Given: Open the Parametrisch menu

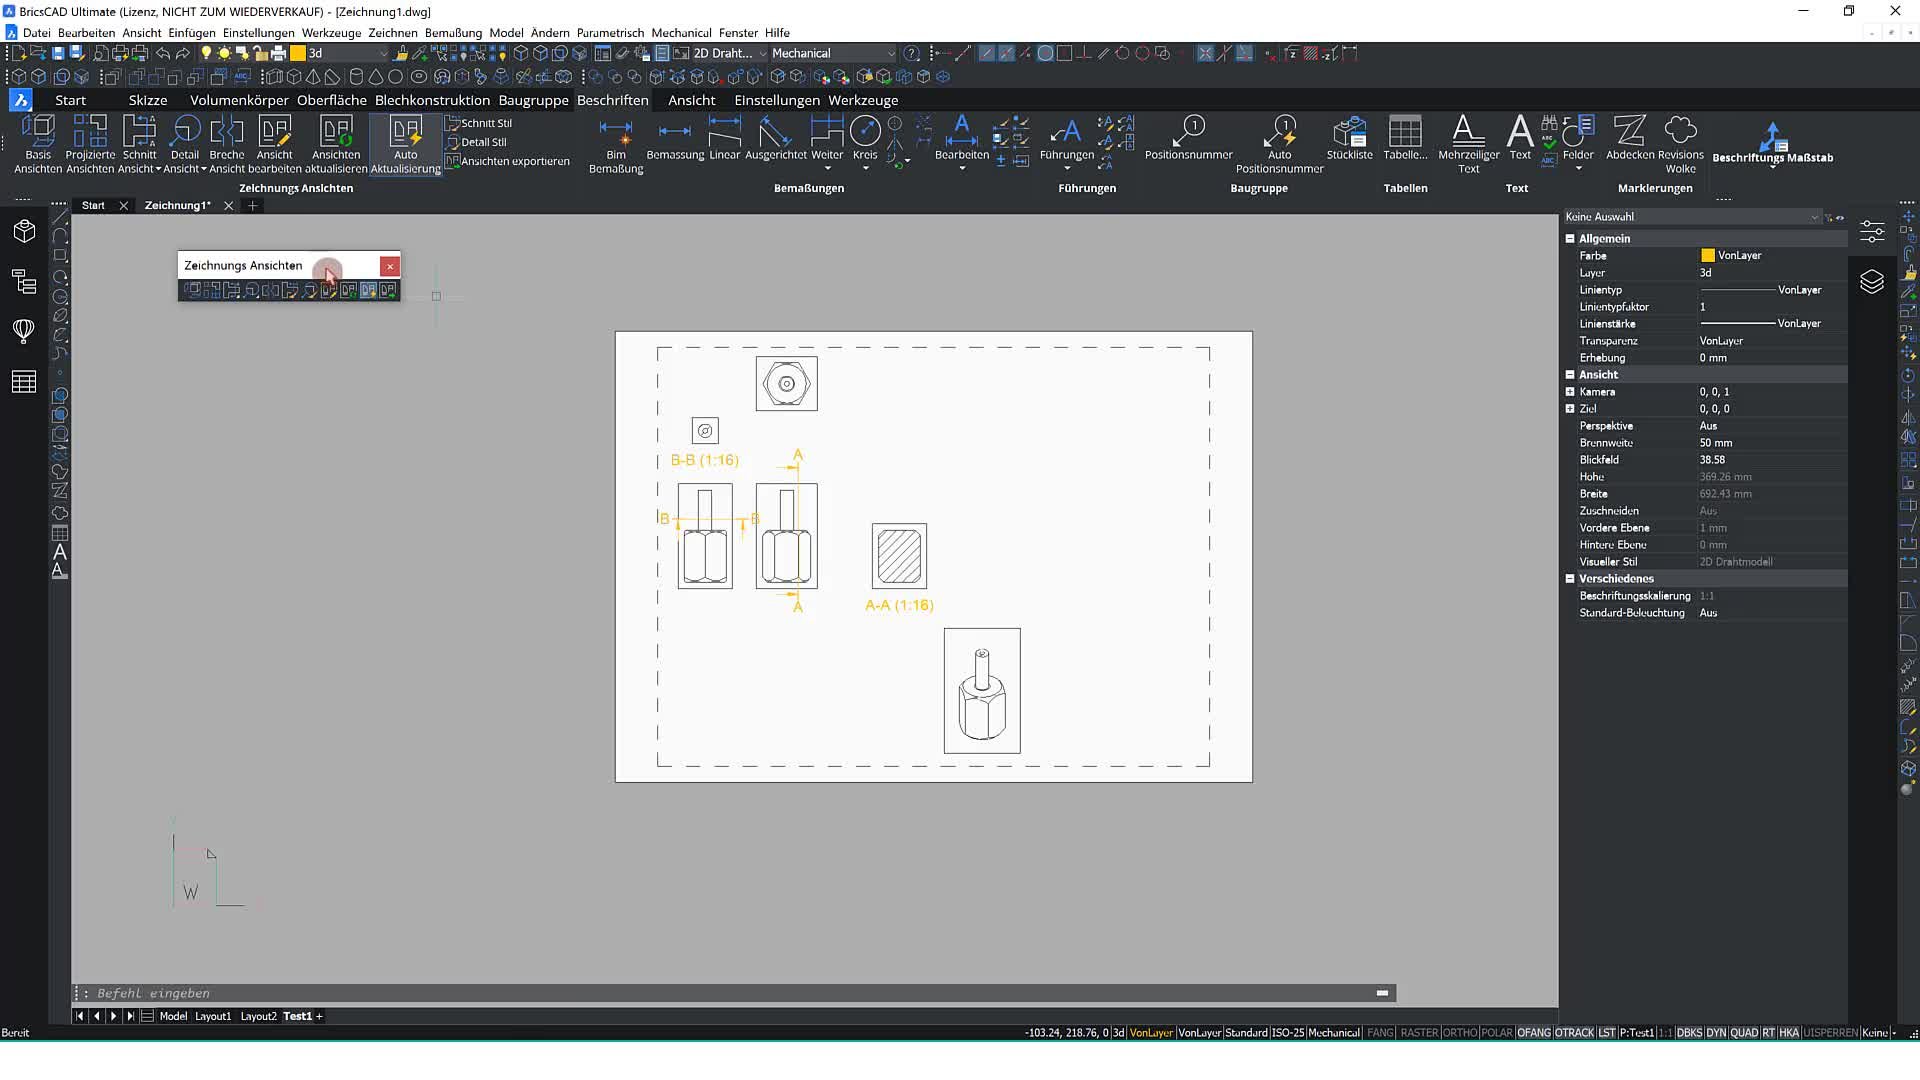Looking at the screenshot, I should click(x=610, y=33).
